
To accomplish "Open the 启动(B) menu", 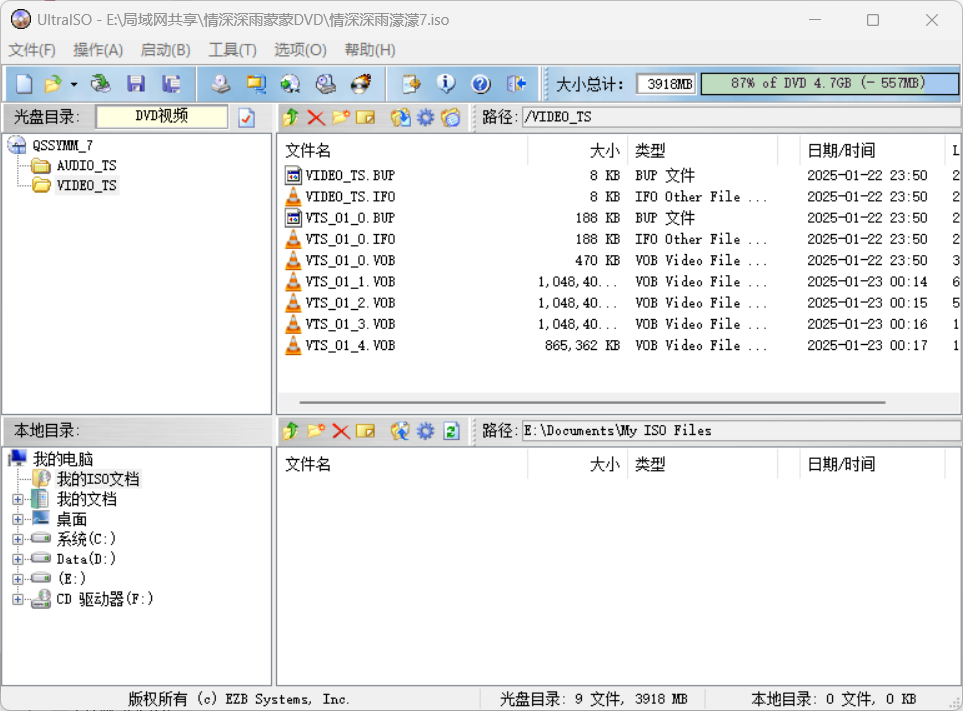I will click(165, 50).
